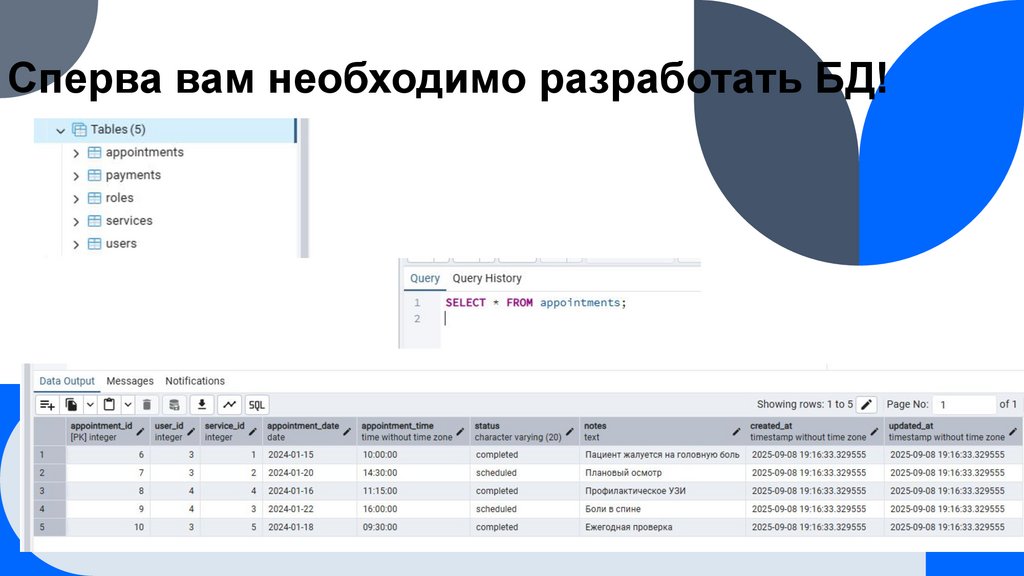1024x576 pixels.
Task: Select row number 1 header
Action: point(50,455)
